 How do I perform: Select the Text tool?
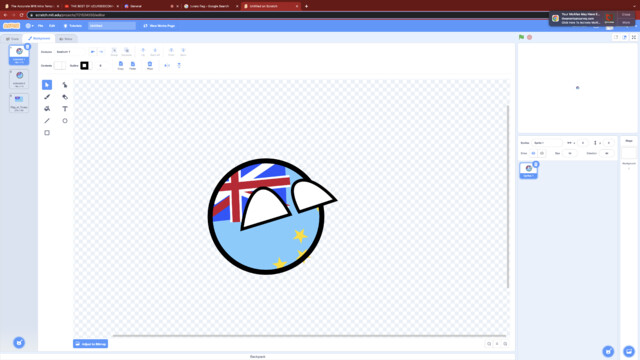click(x=64, y=109)
